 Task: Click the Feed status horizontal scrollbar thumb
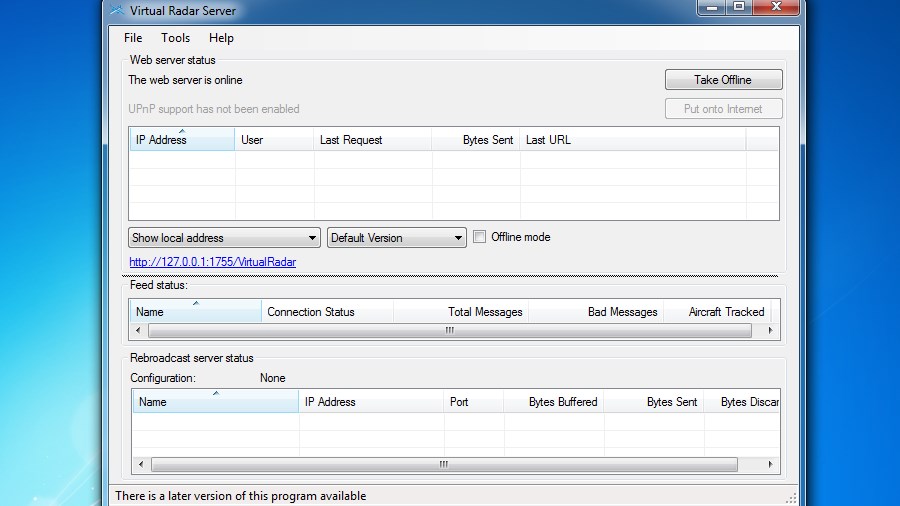tap(450, 330)
